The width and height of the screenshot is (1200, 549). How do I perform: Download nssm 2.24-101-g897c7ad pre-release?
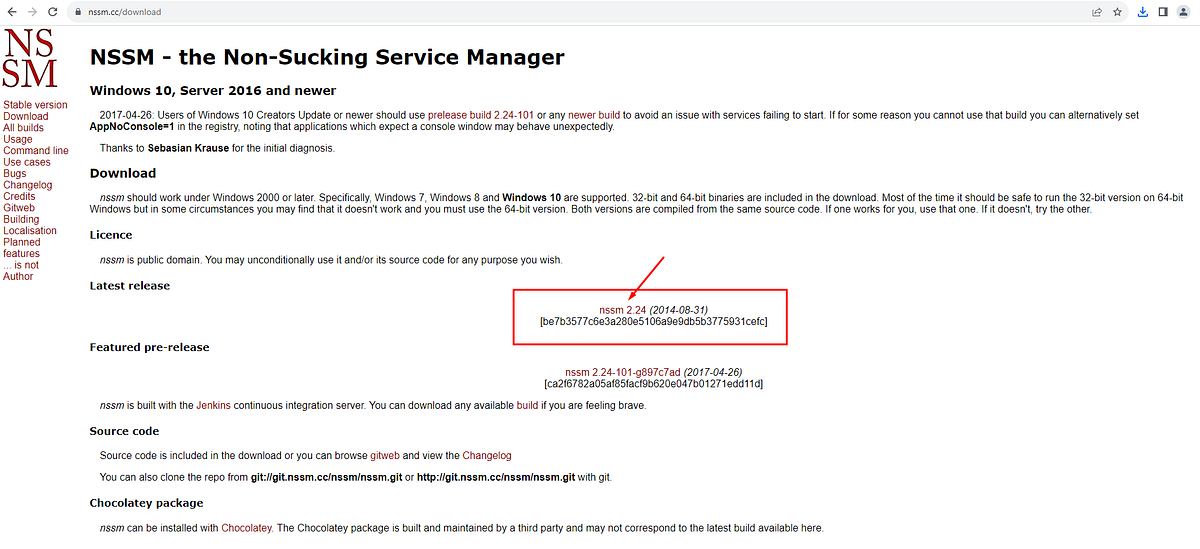623,372
